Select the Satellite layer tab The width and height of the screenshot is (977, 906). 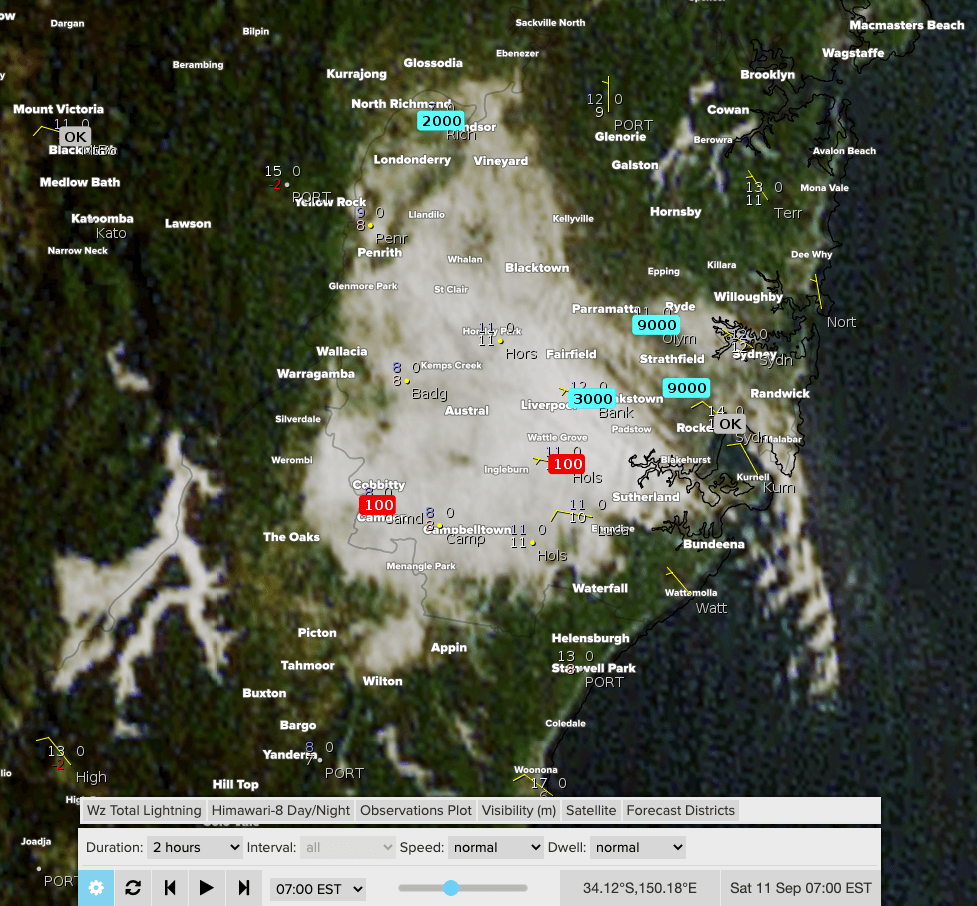click(x=591, y=810)
